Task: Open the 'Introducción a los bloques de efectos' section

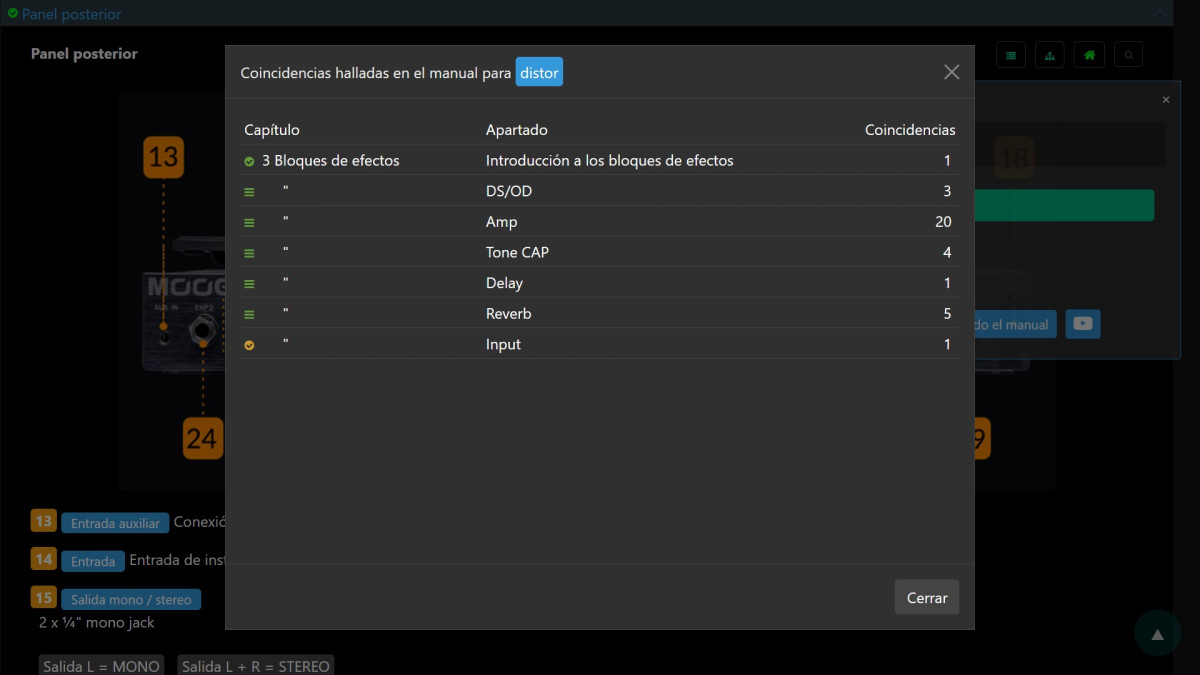Action: [609, 161]
